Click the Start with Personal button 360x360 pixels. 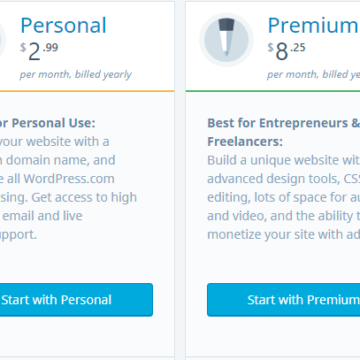point(76,300)
